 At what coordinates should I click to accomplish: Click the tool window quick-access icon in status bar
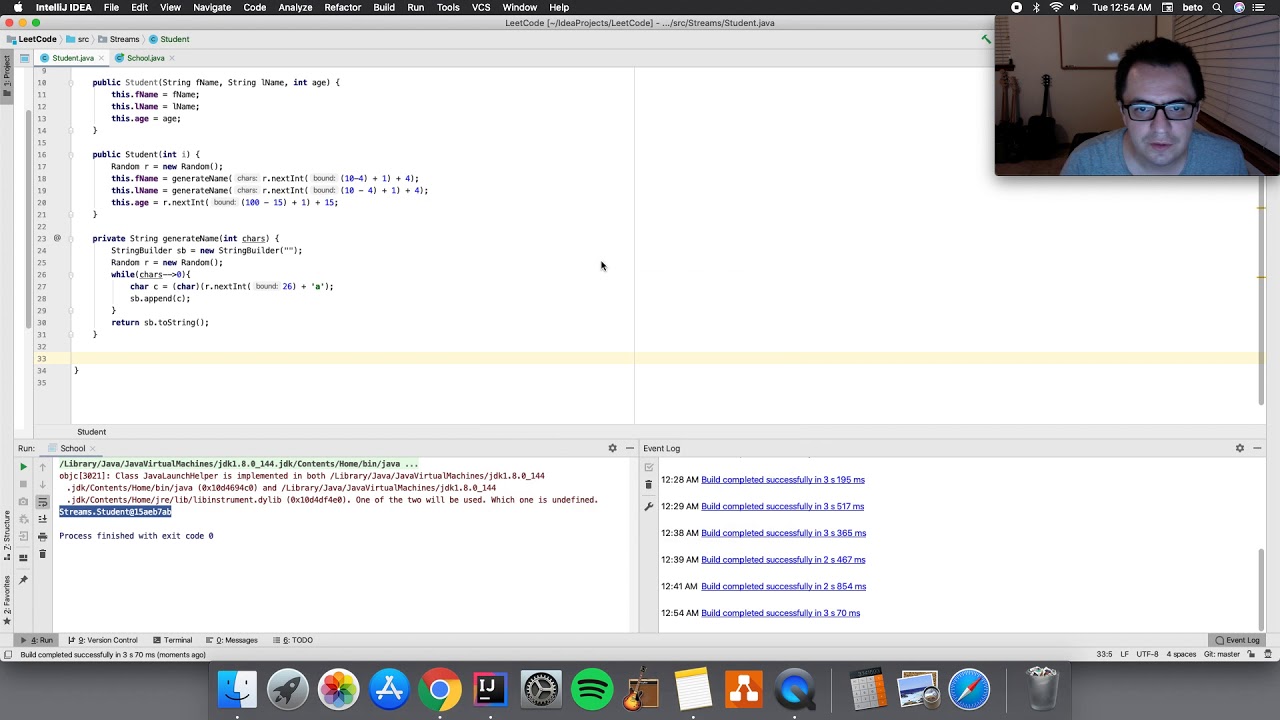pyautogui.click(x=8, y=655)
